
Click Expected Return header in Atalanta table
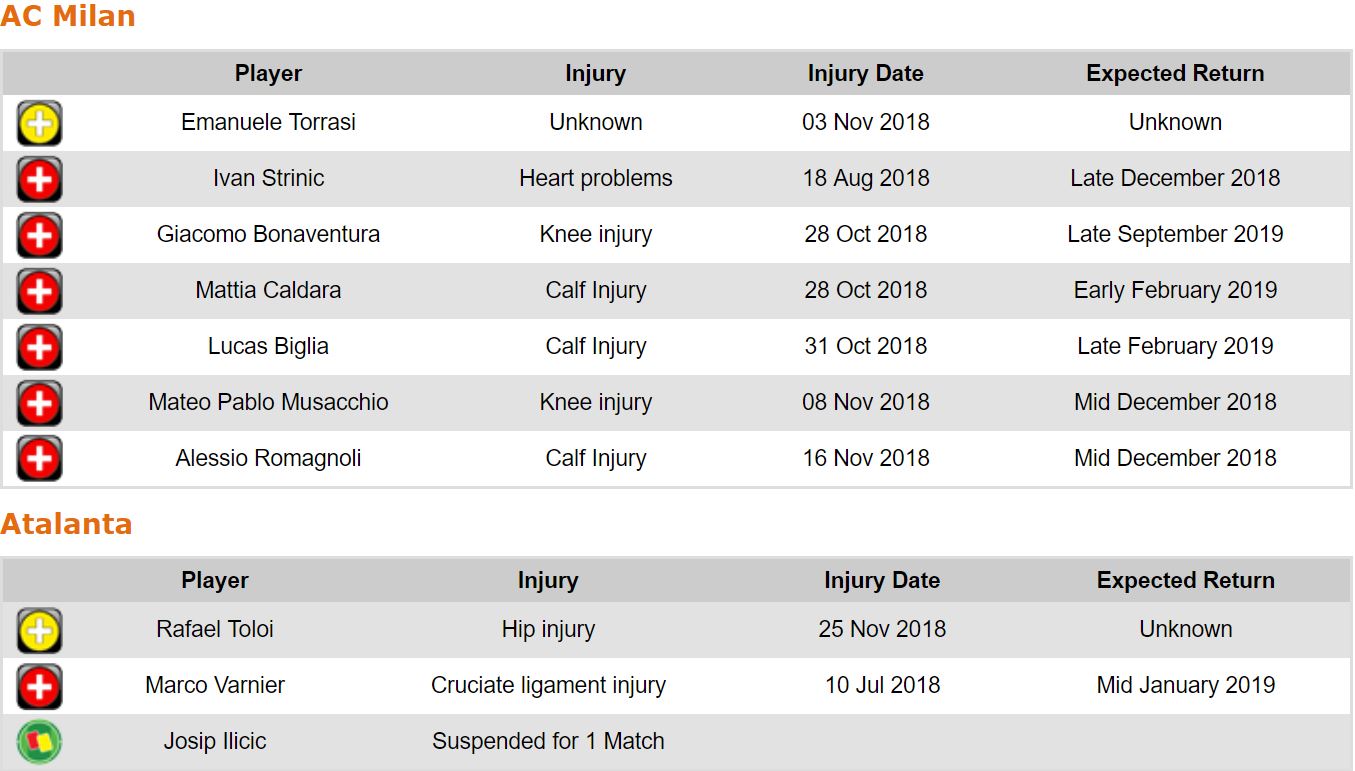coord(1185,581)
